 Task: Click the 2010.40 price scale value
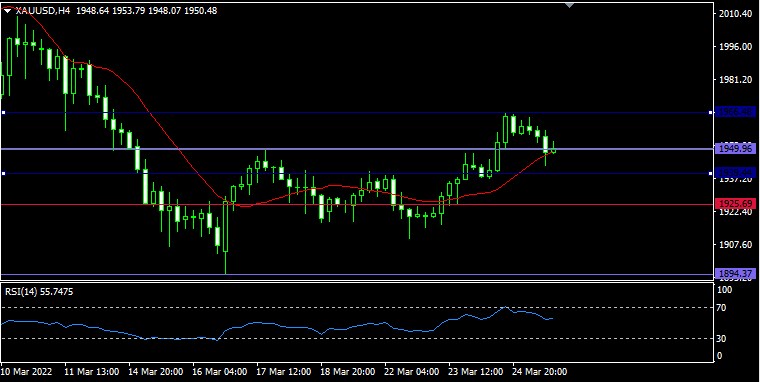(x=735, y=14)
